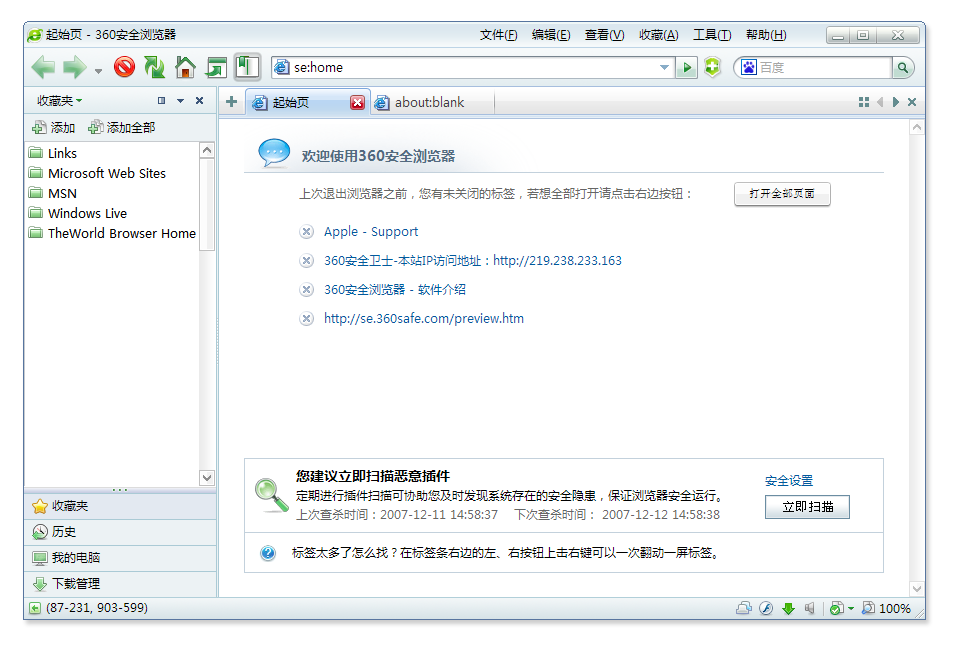
Task: Open the Microsoft Web Sites folder
Action: (97, 173)
